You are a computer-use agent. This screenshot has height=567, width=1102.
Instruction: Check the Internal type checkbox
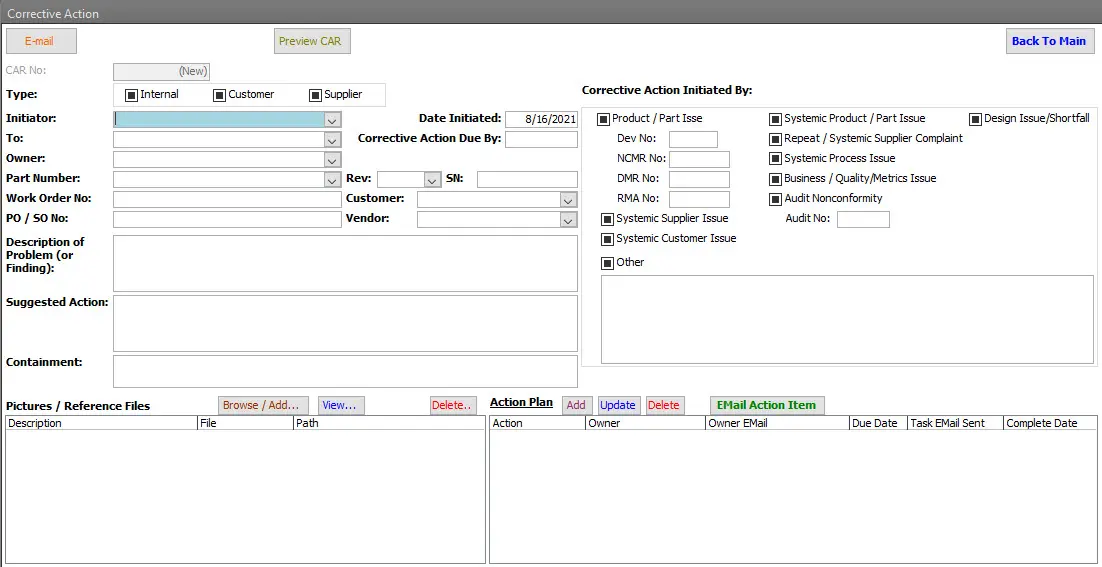(x=131, y=95)
